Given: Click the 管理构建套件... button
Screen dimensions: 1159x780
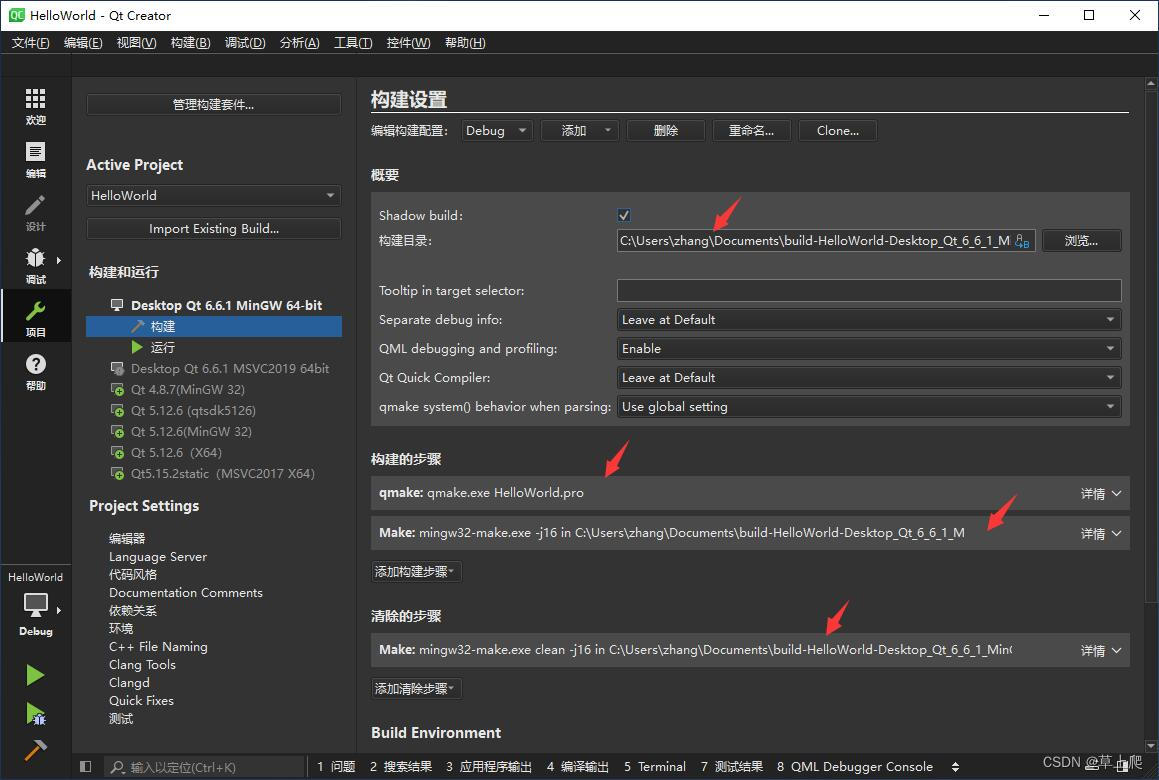Looking at the screenshot, I should (214, 104).
